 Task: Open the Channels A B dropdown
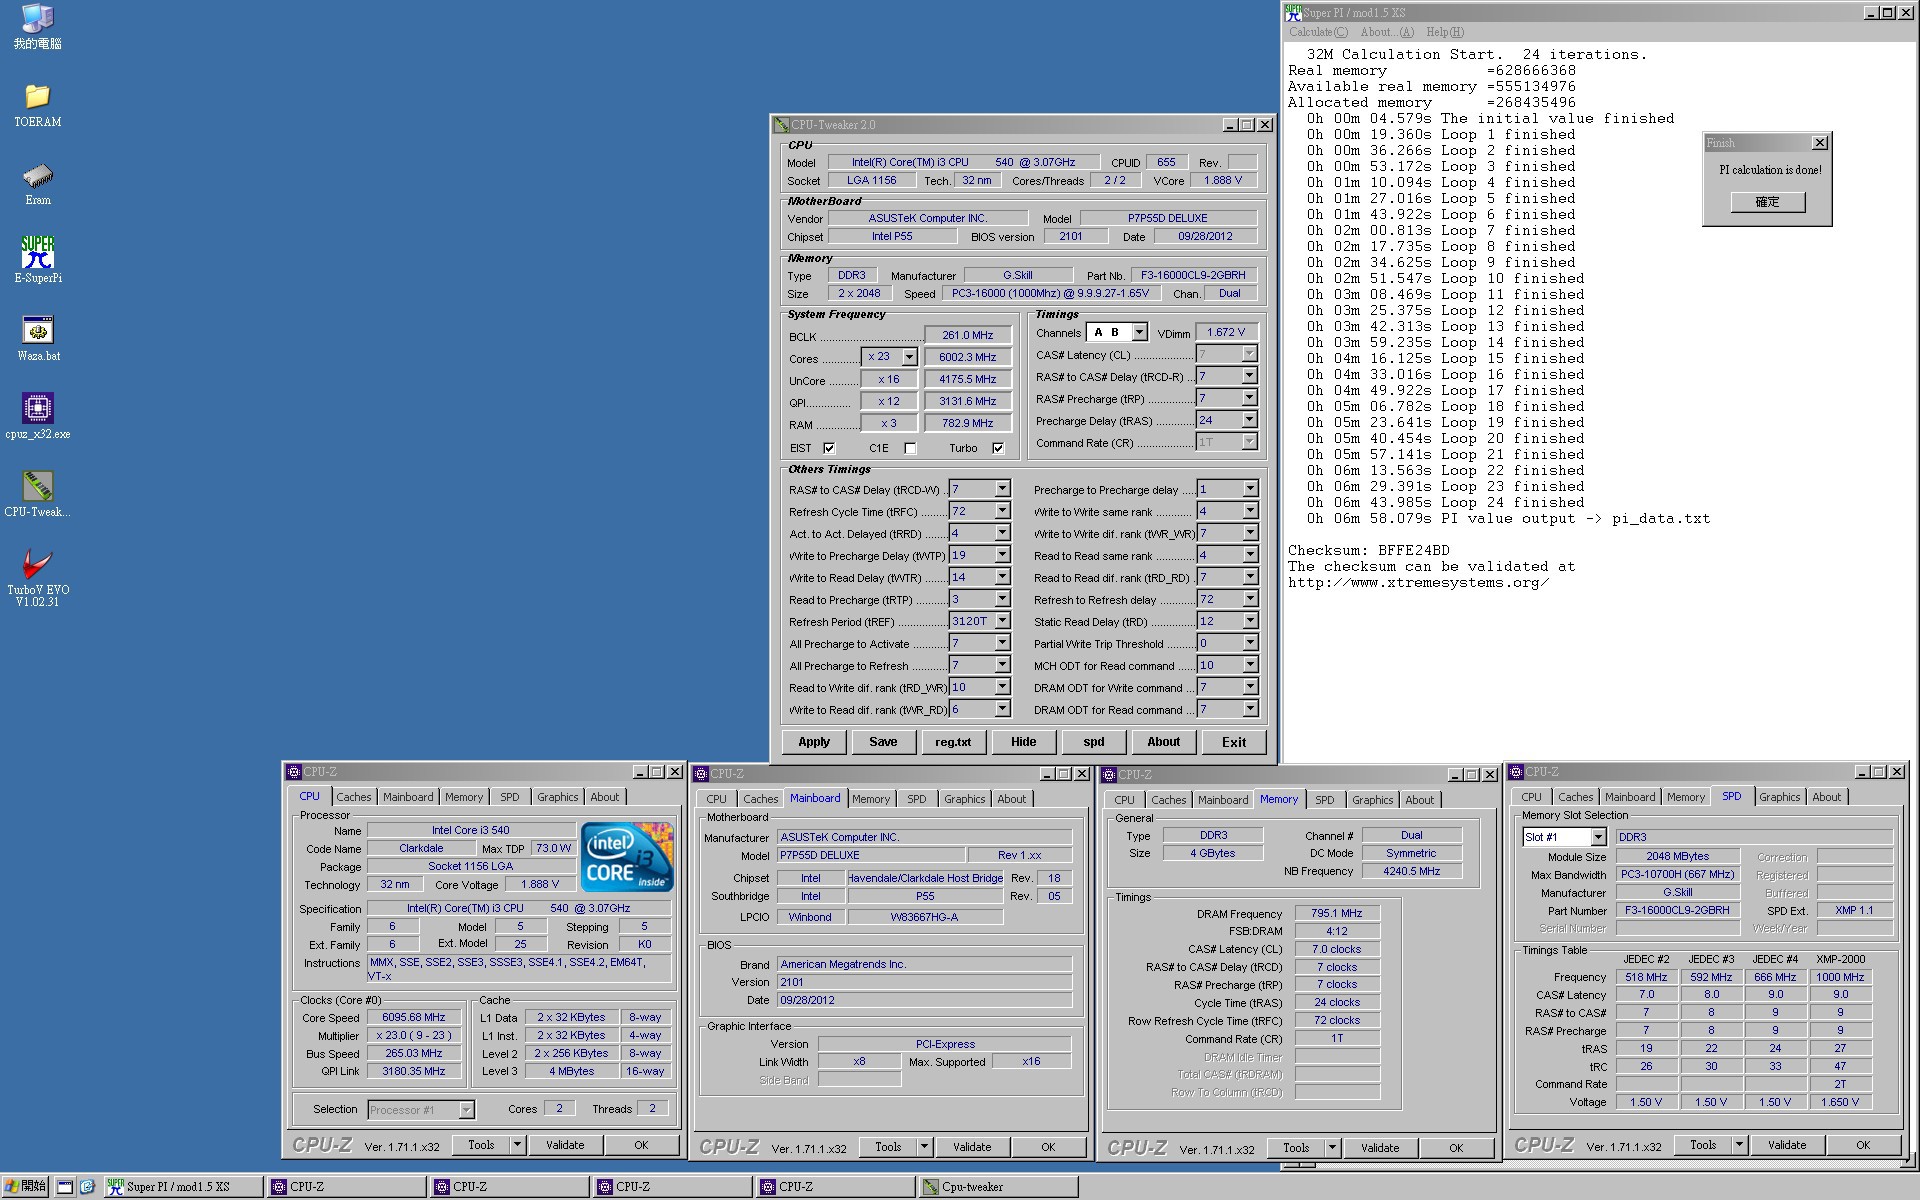coord(1139,332)
